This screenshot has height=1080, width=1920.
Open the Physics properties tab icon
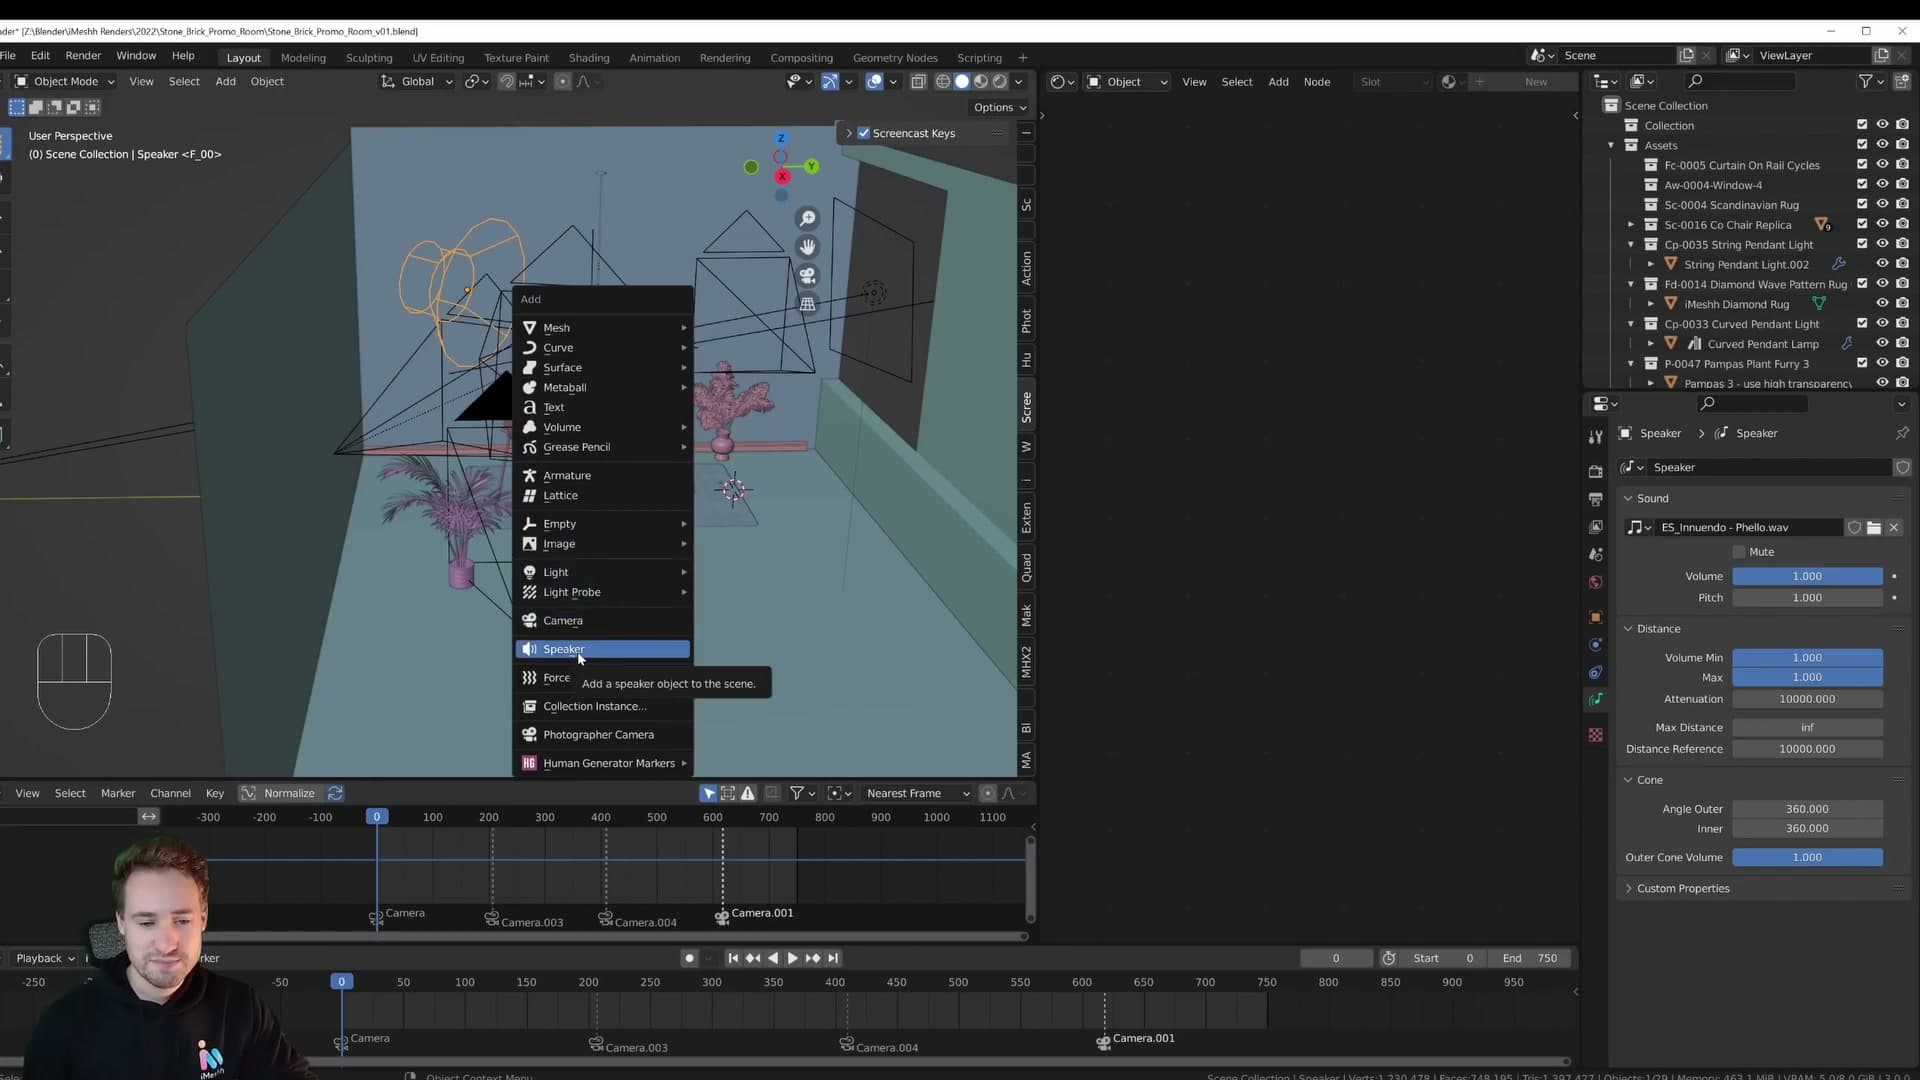[1595, 645]
